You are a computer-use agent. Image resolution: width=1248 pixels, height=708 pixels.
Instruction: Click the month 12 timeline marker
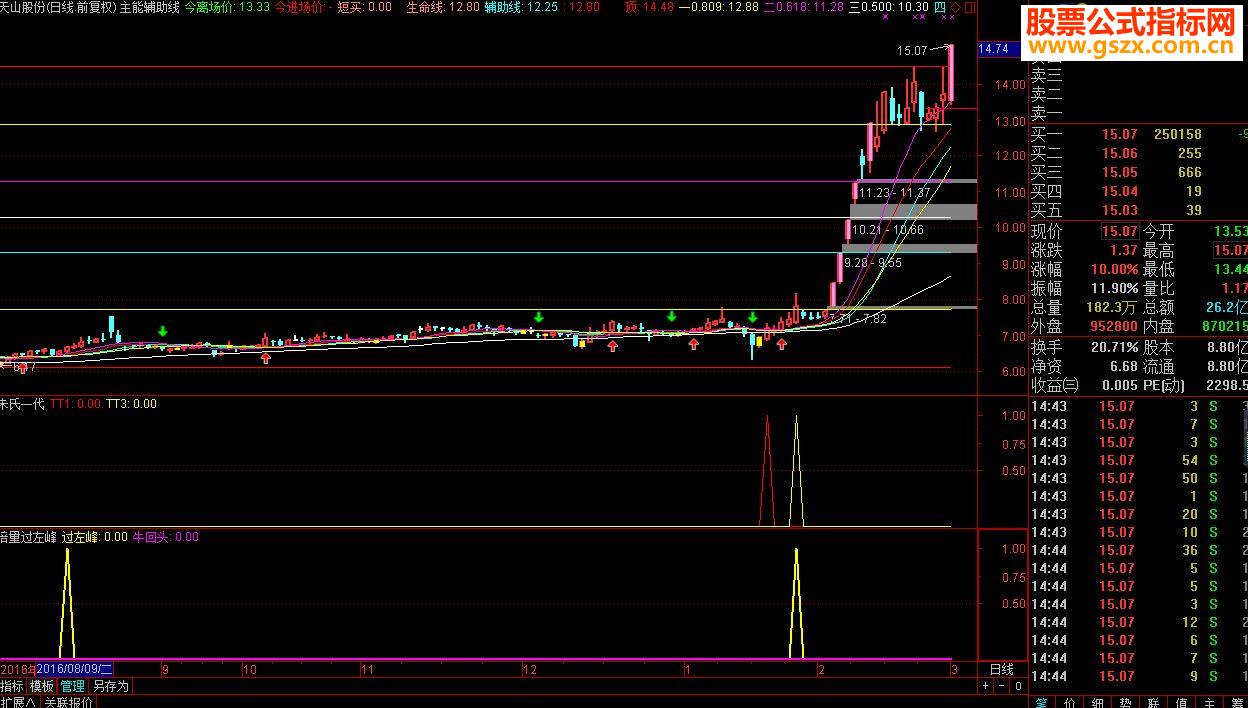530,669
